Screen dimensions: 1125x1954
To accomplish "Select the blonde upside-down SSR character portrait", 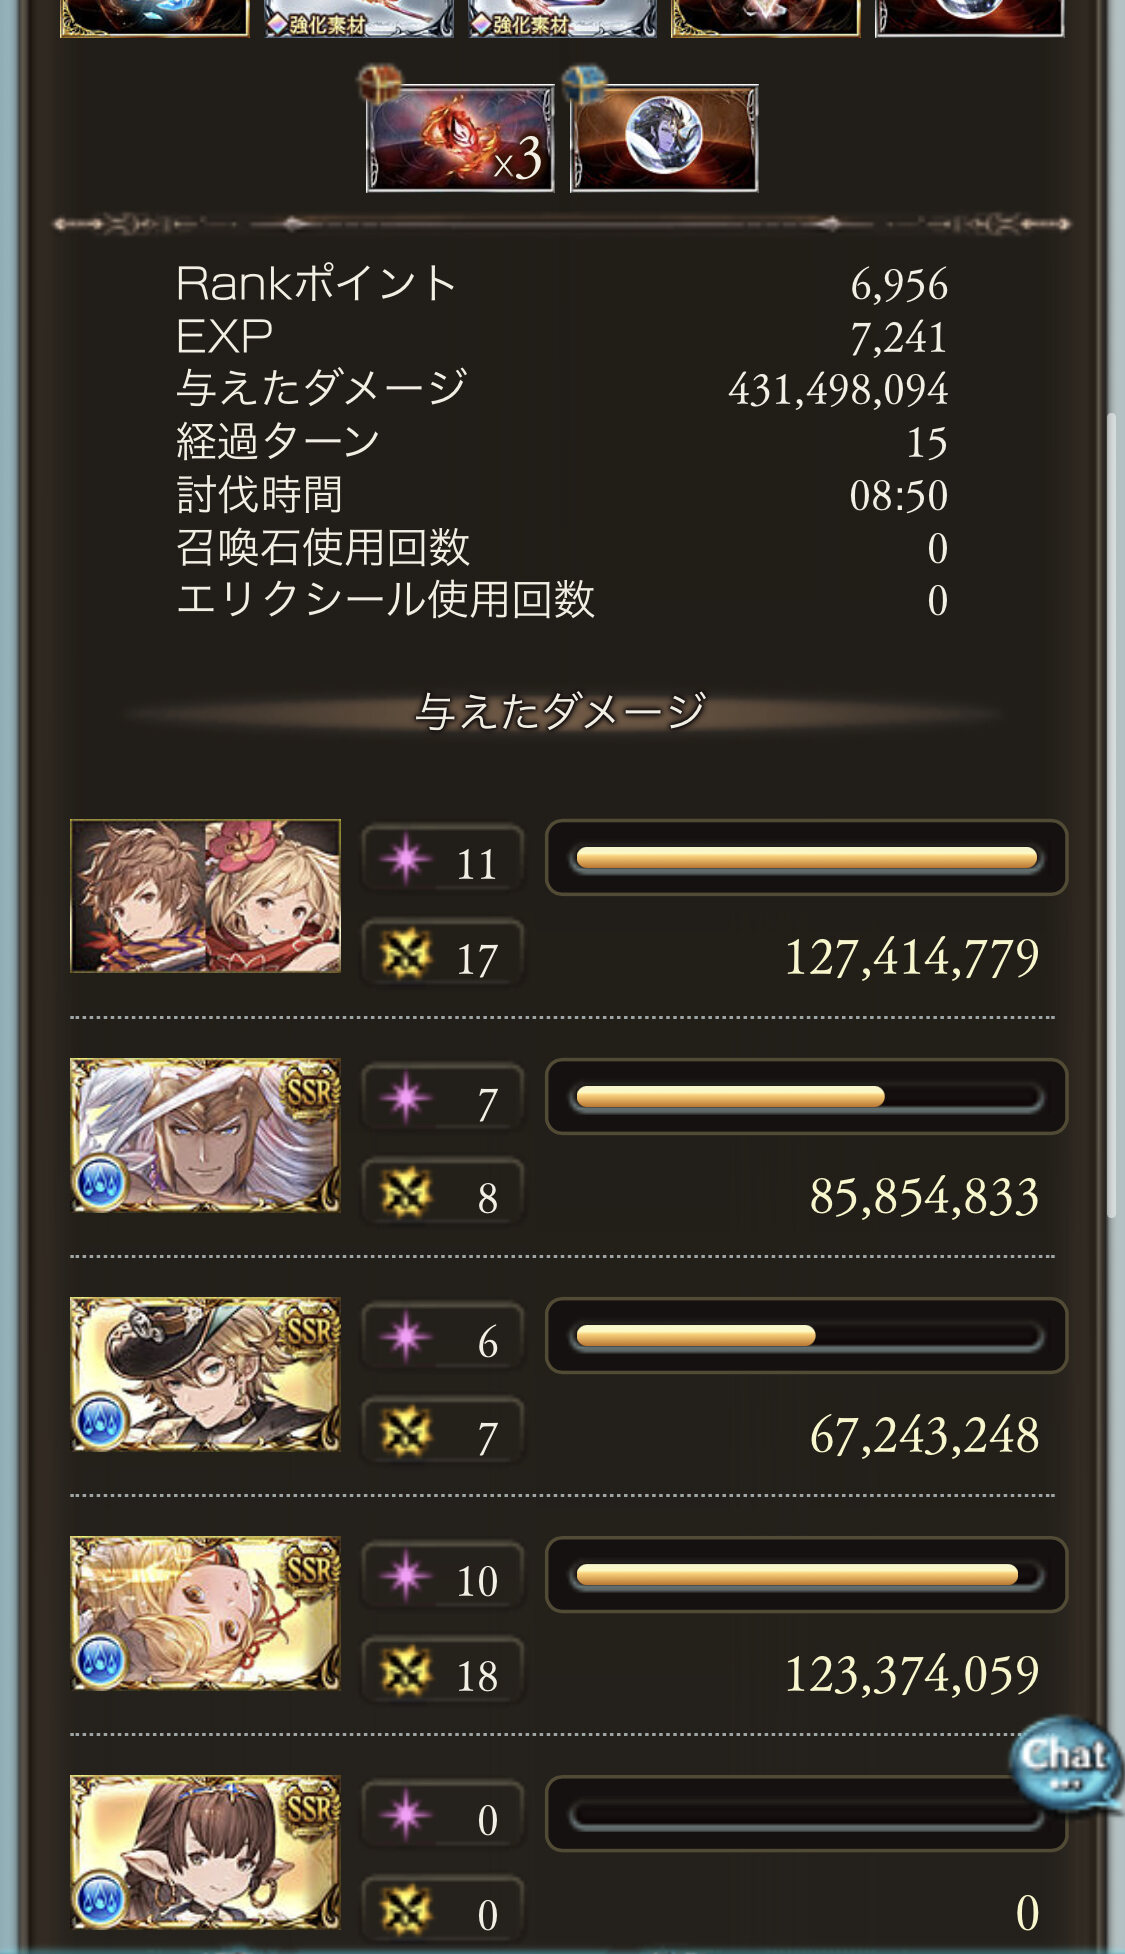I will (205, 1613).
